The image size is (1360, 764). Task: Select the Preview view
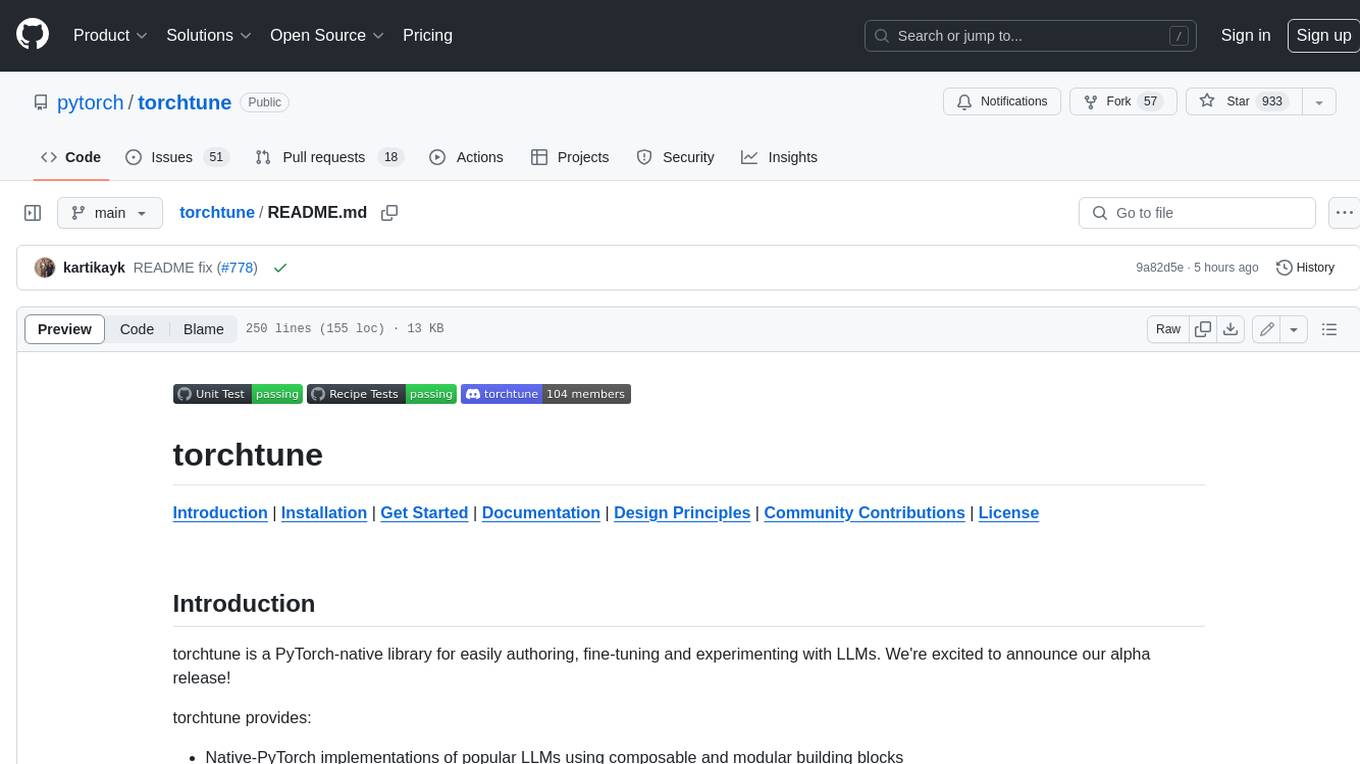click(x=65, y=329)
